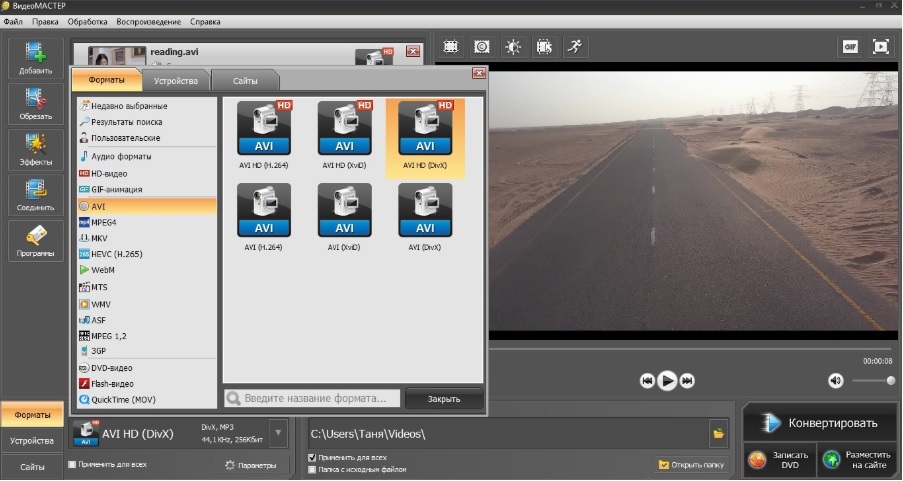Open the Обработка menu
Image resolution: width=903 pixels, height=481 pixels.
(x=88, y=21)
